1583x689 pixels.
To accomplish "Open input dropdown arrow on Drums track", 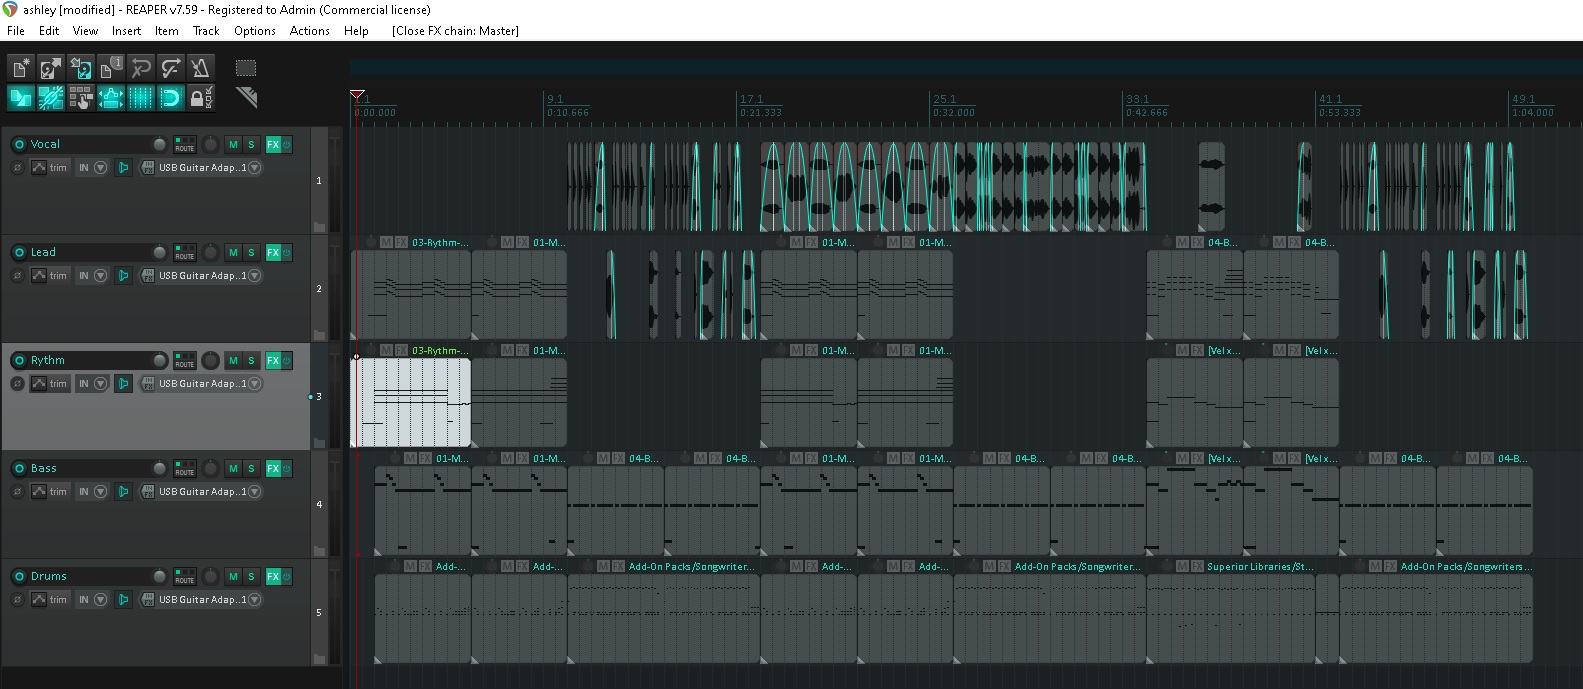I will pyautogui.click(x=254, y=600).
